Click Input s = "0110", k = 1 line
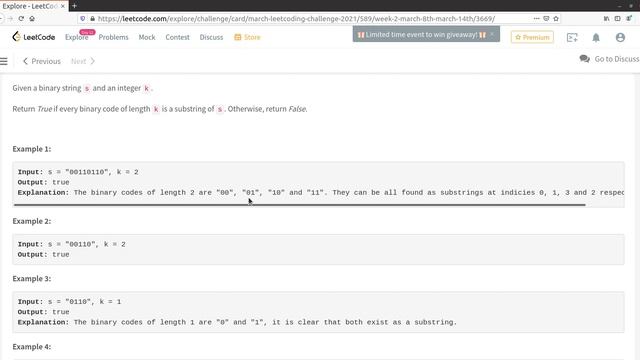This screenshot has height=360, width=640. tap(69, 302)
